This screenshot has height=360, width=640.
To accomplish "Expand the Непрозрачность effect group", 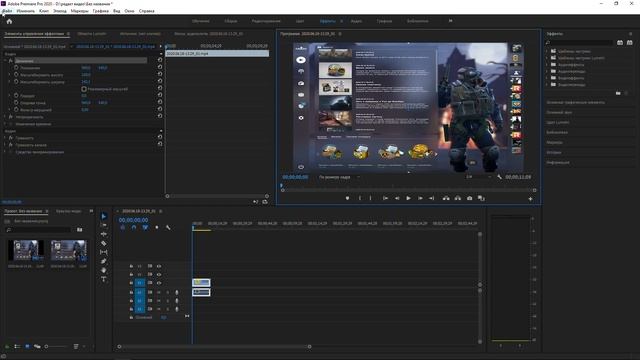I will (5, 117).
